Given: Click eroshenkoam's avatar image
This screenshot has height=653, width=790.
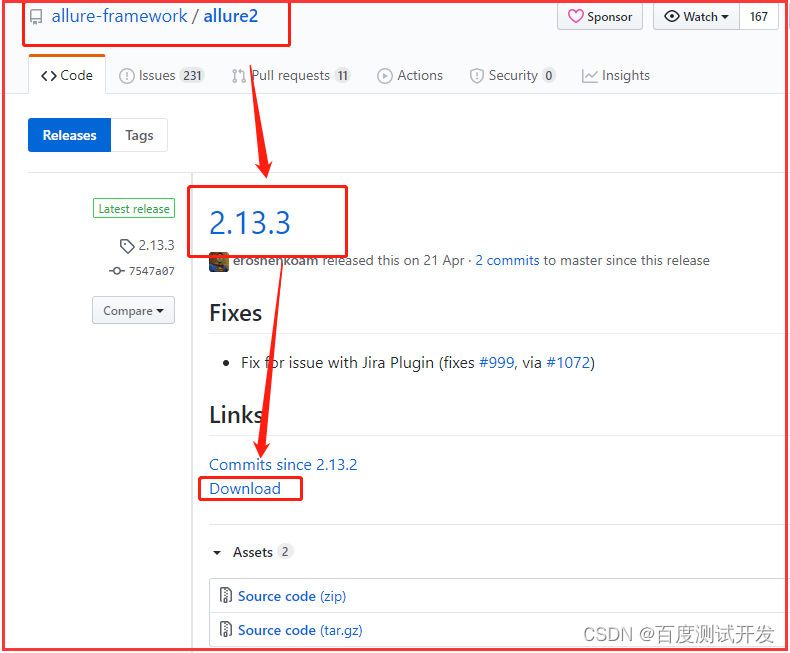Looking at the screenshot, I should (x=219, y=262).
